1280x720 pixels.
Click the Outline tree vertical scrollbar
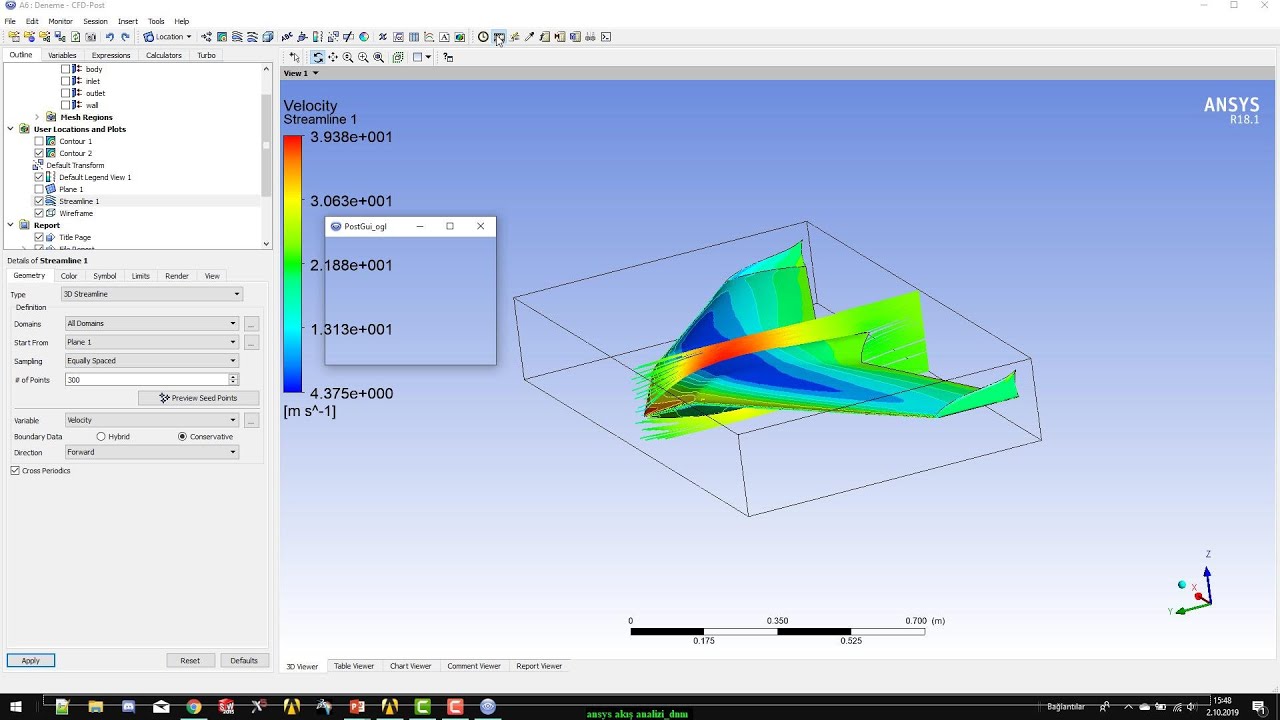[266, 145]
